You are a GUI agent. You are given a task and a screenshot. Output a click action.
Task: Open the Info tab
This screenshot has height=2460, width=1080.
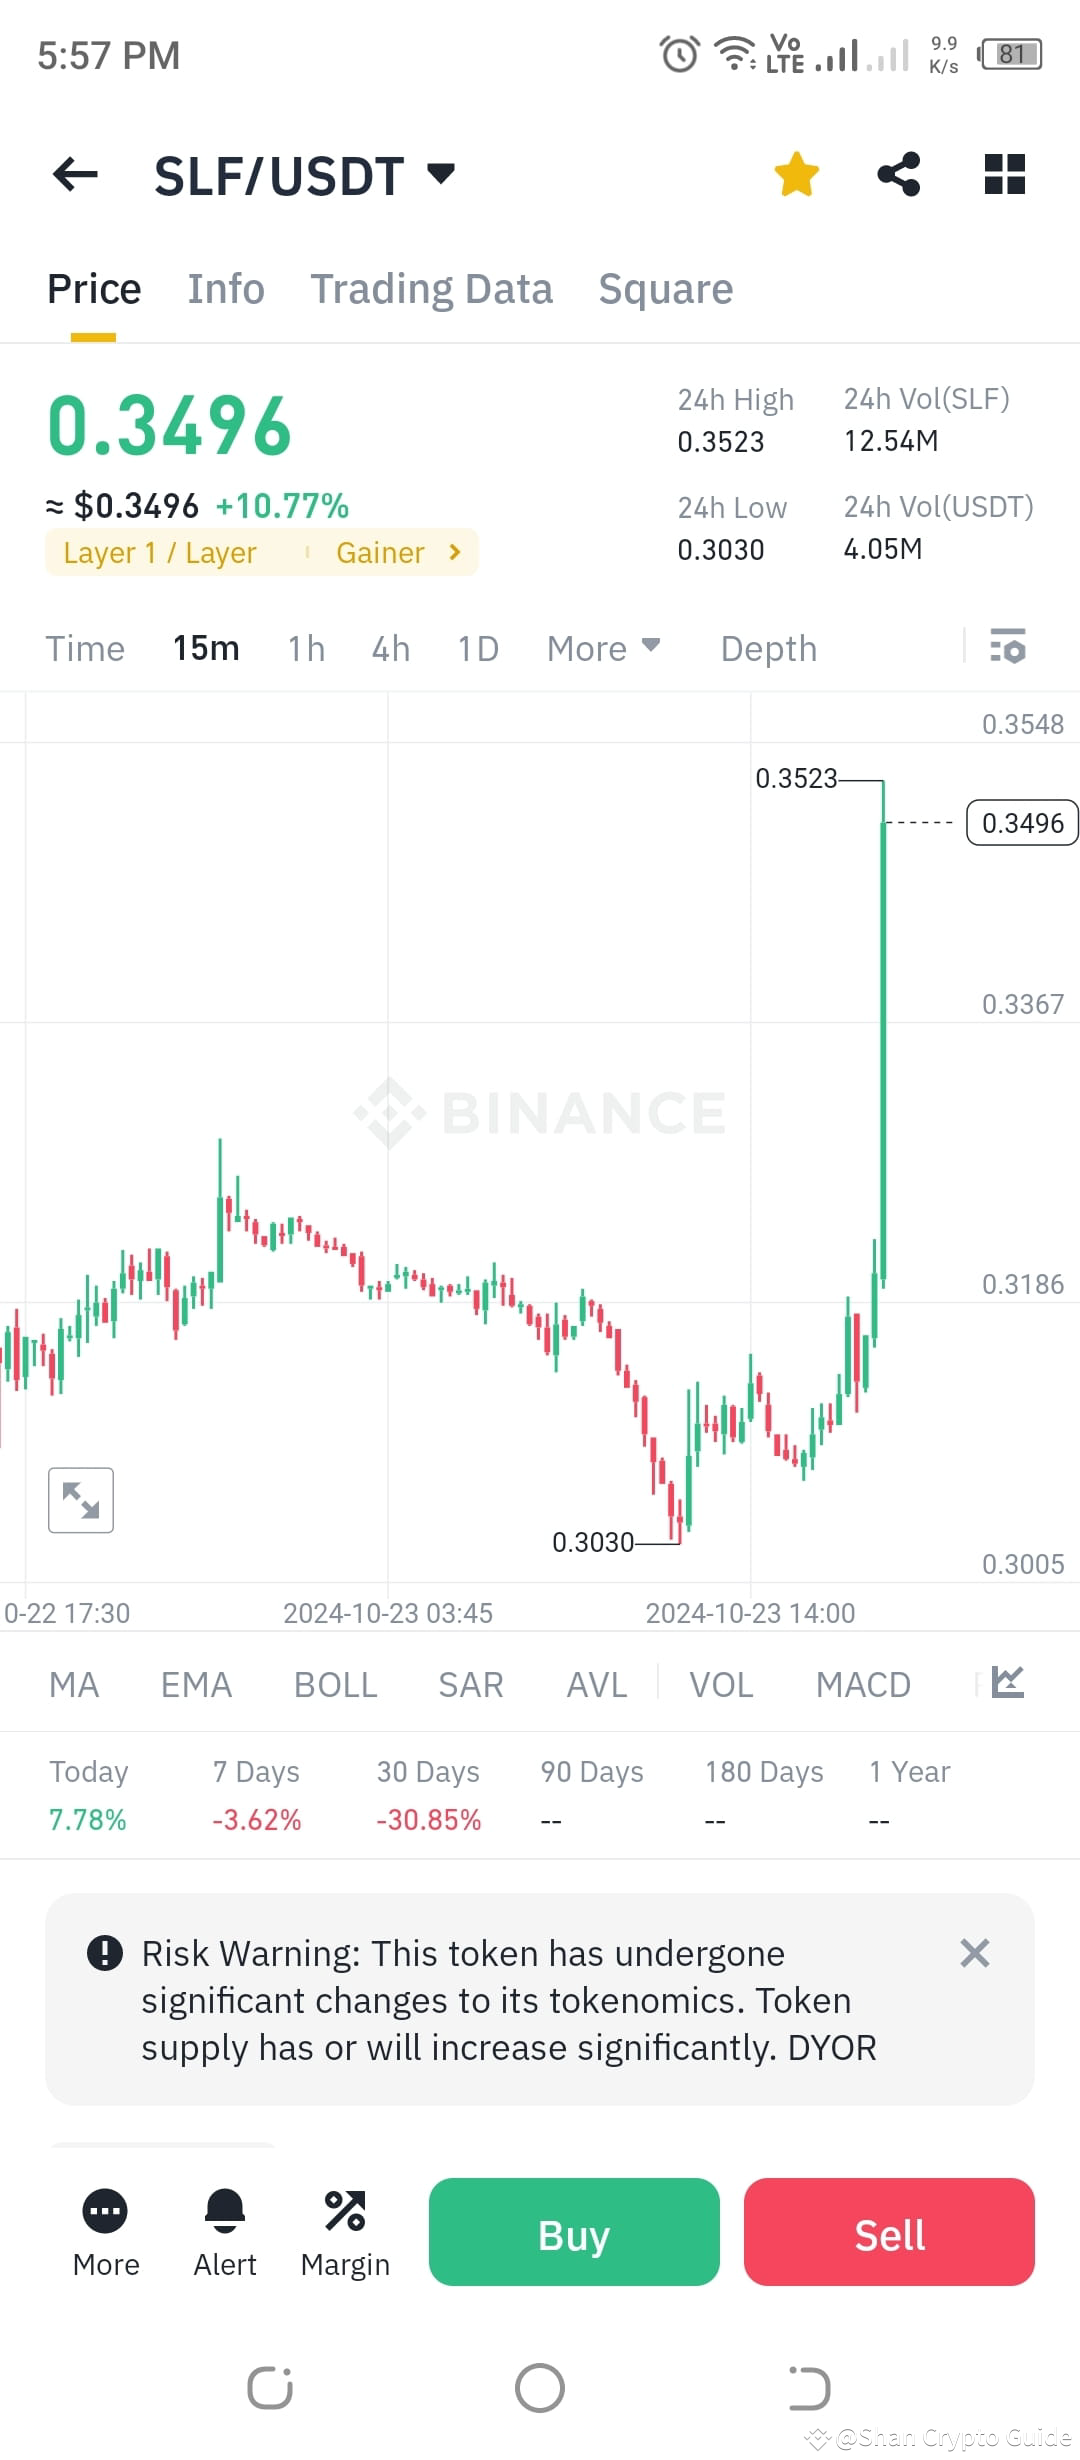click(x=225, y=288)
